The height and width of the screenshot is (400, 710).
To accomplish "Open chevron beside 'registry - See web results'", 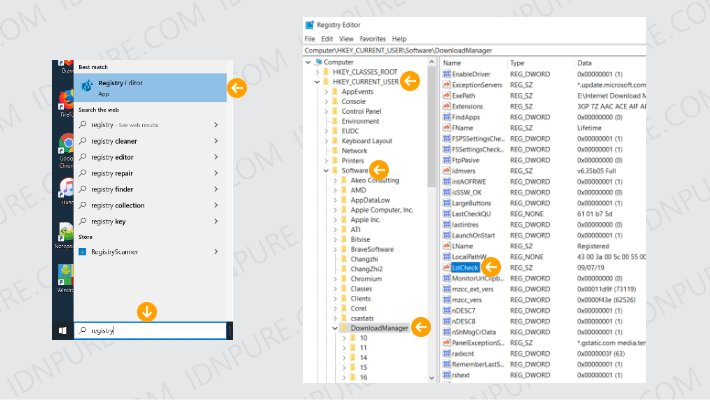I will point(216,125).
